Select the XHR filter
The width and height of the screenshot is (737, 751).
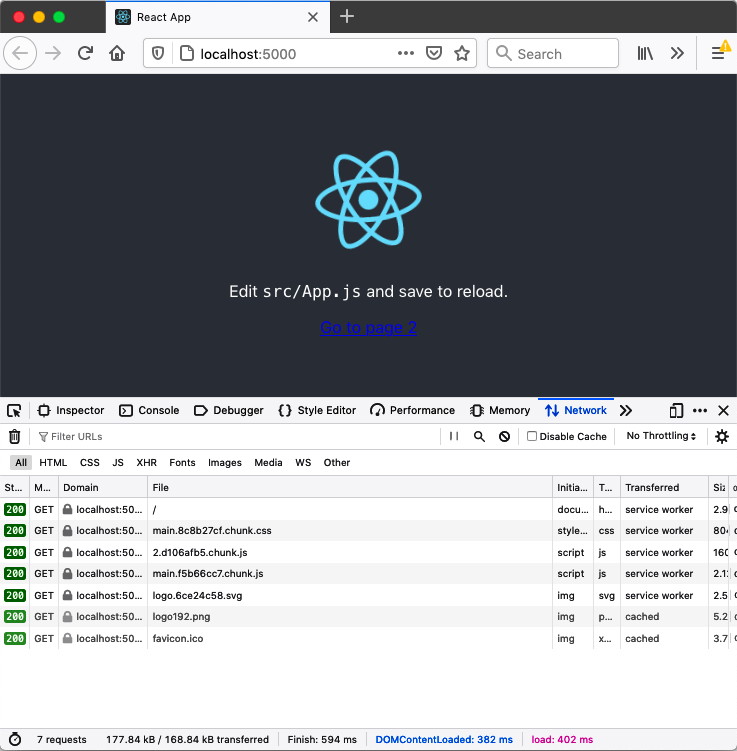146,463
